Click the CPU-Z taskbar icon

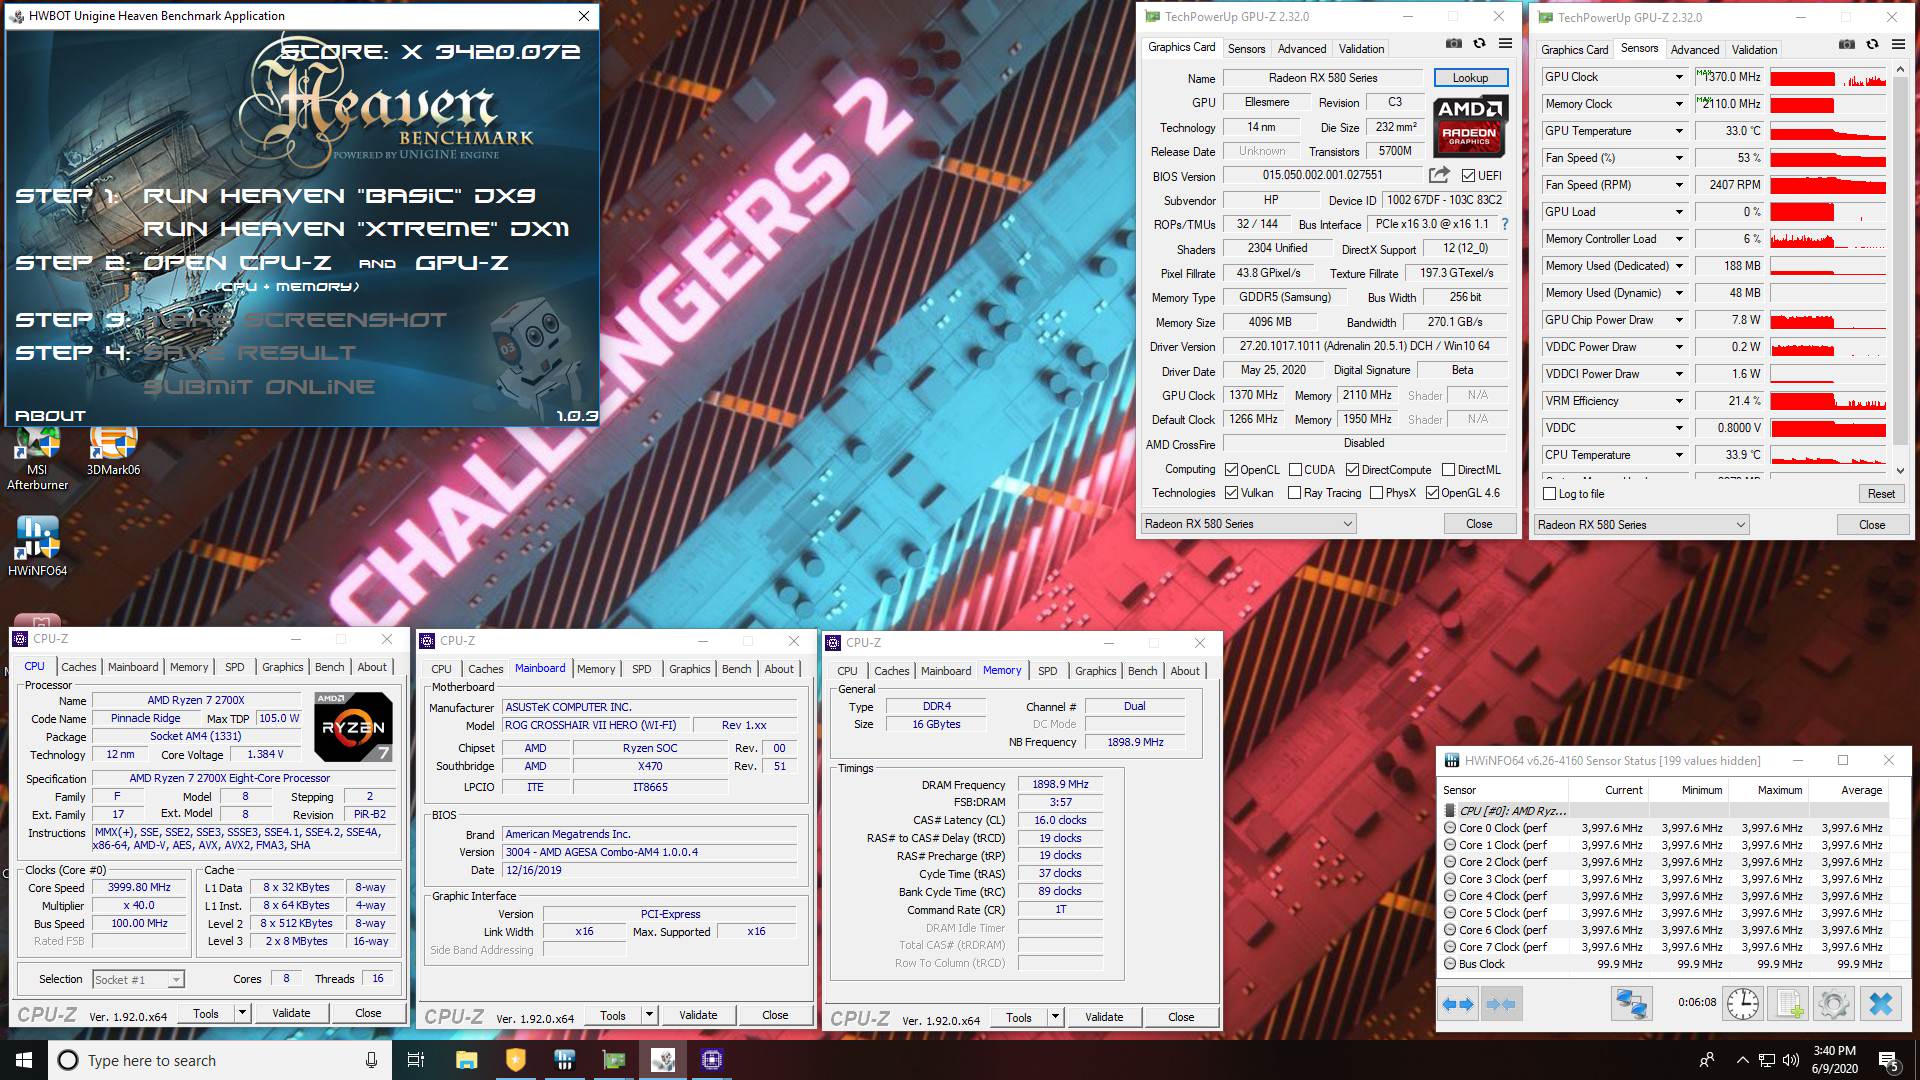click(712, 1060)
